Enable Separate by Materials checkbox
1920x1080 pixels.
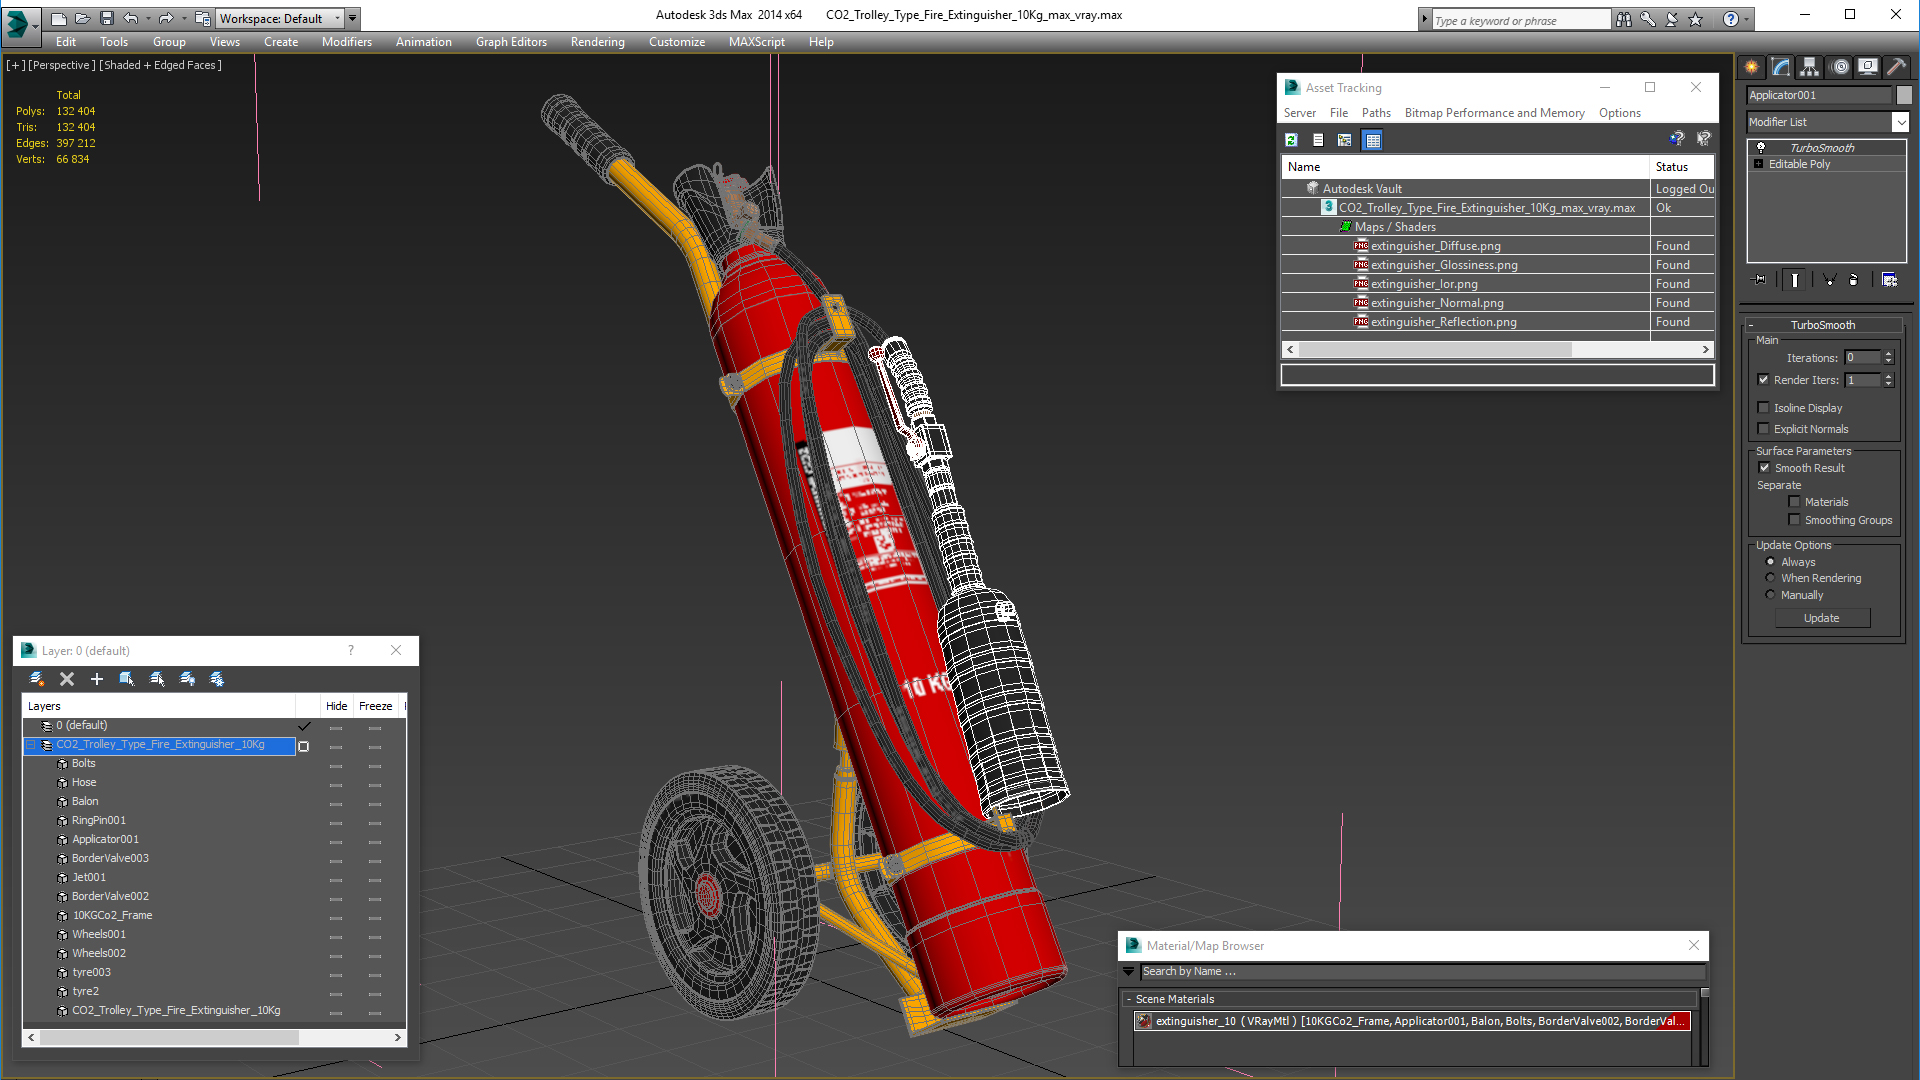pos(1795,502)
